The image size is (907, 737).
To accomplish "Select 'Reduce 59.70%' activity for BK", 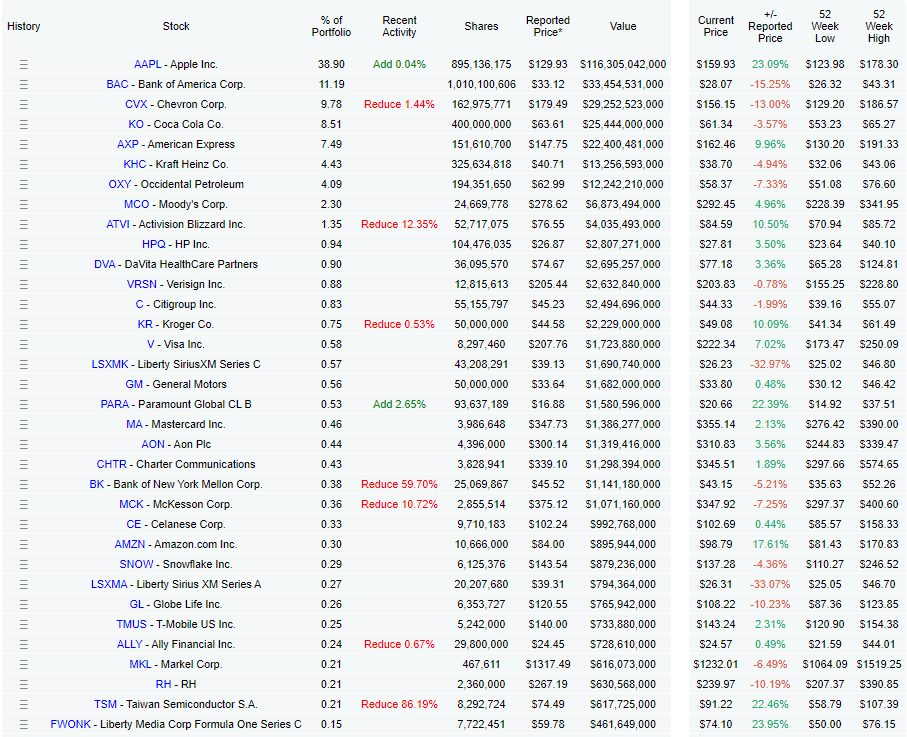I will tap(399, 484).
